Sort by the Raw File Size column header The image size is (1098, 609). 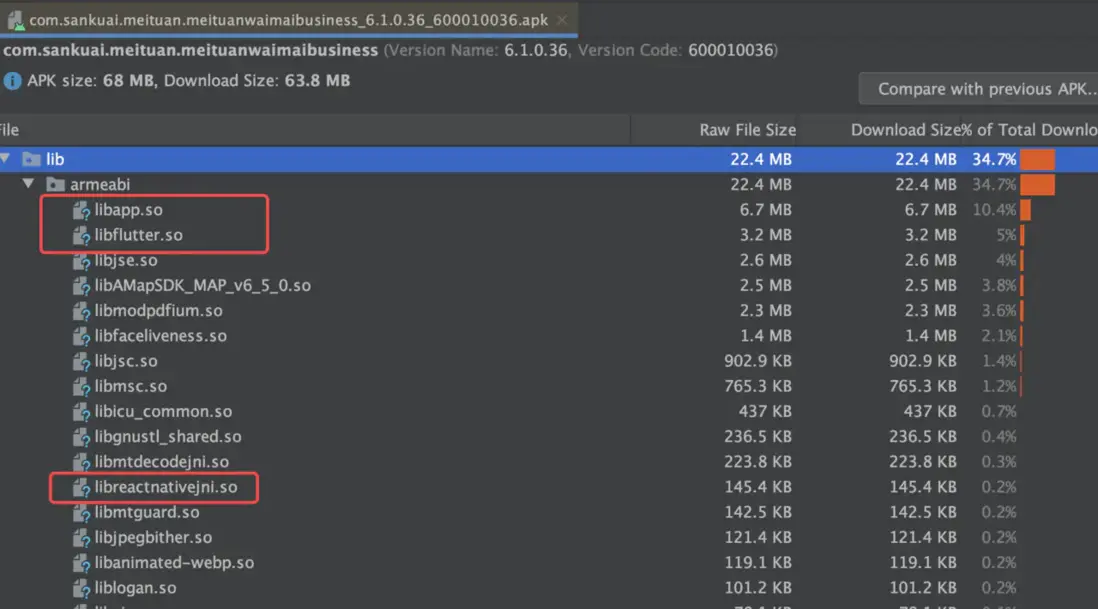[747, 130]
